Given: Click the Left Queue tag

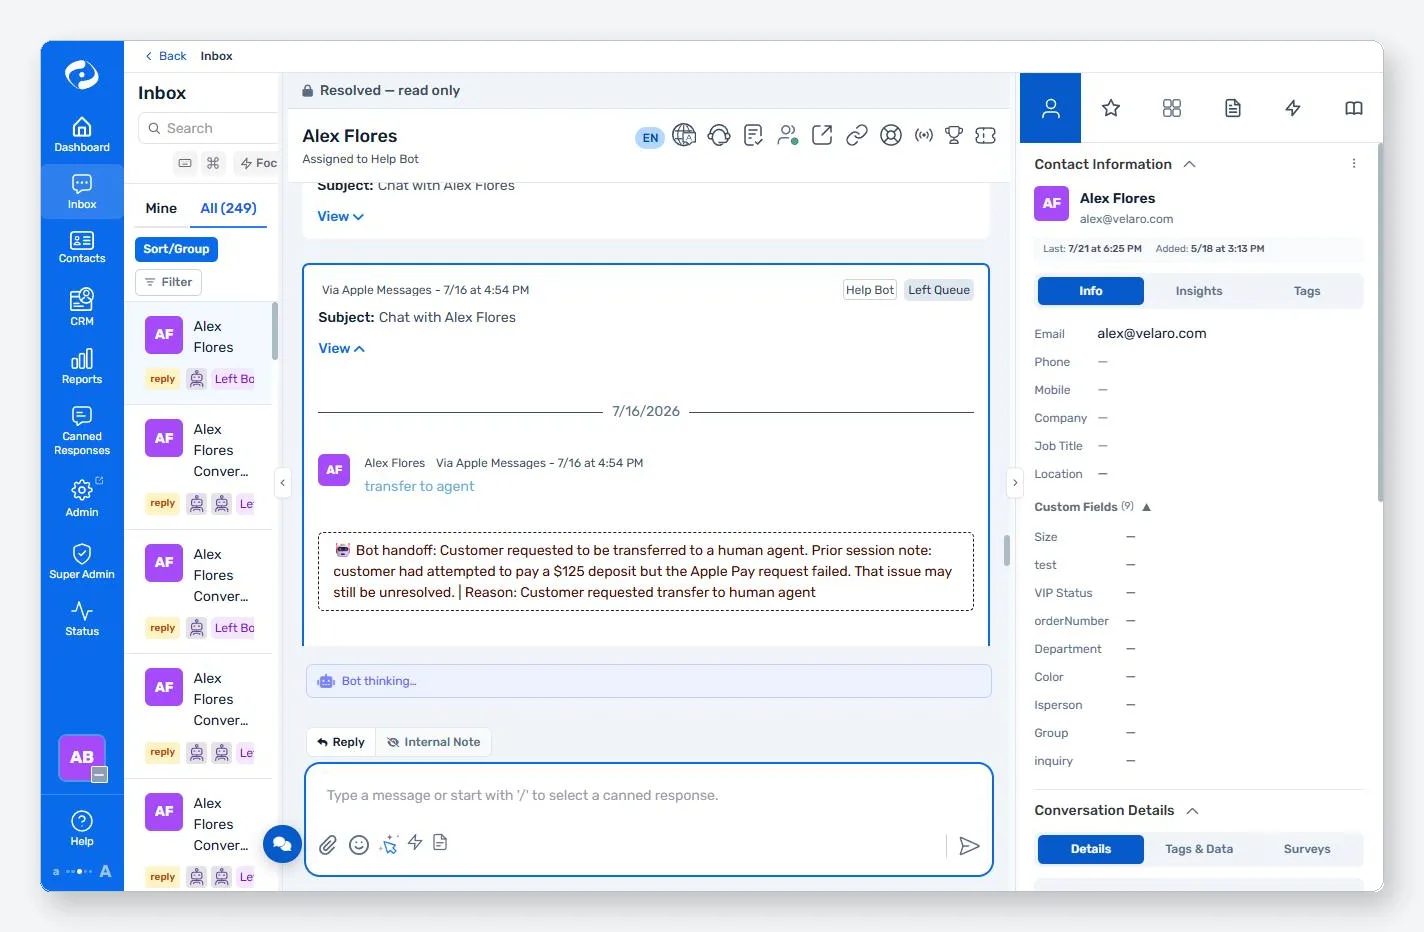Looking at the screenshot, I should tap(939, 290).
